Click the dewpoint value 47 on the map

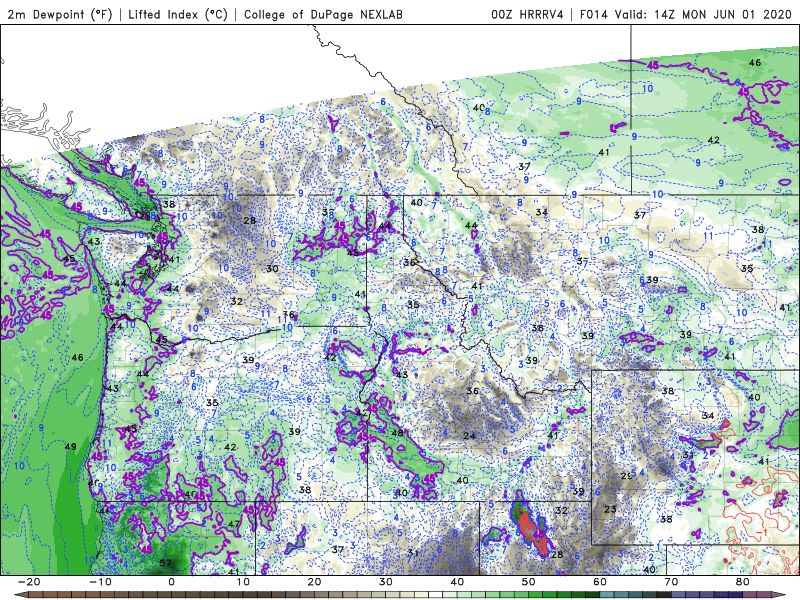point(234,523)
